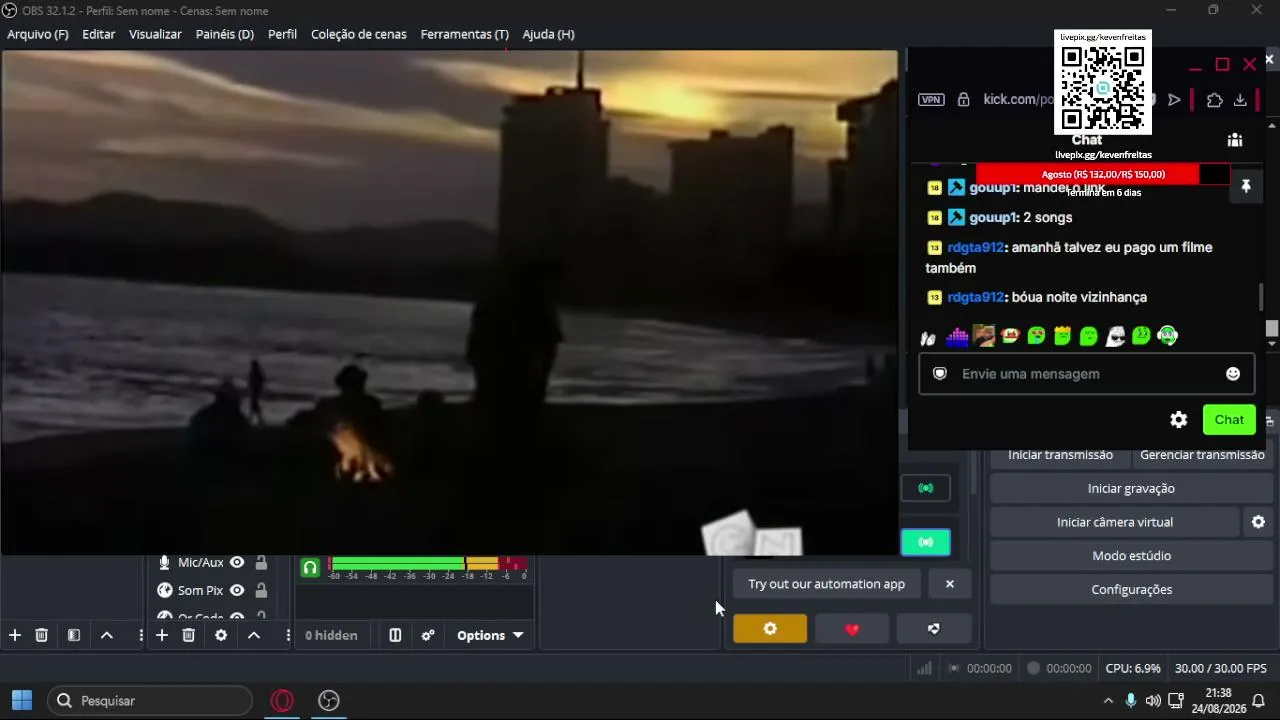
Task: Open the Ferramentas (T) menu
Action: pos(464,34)
